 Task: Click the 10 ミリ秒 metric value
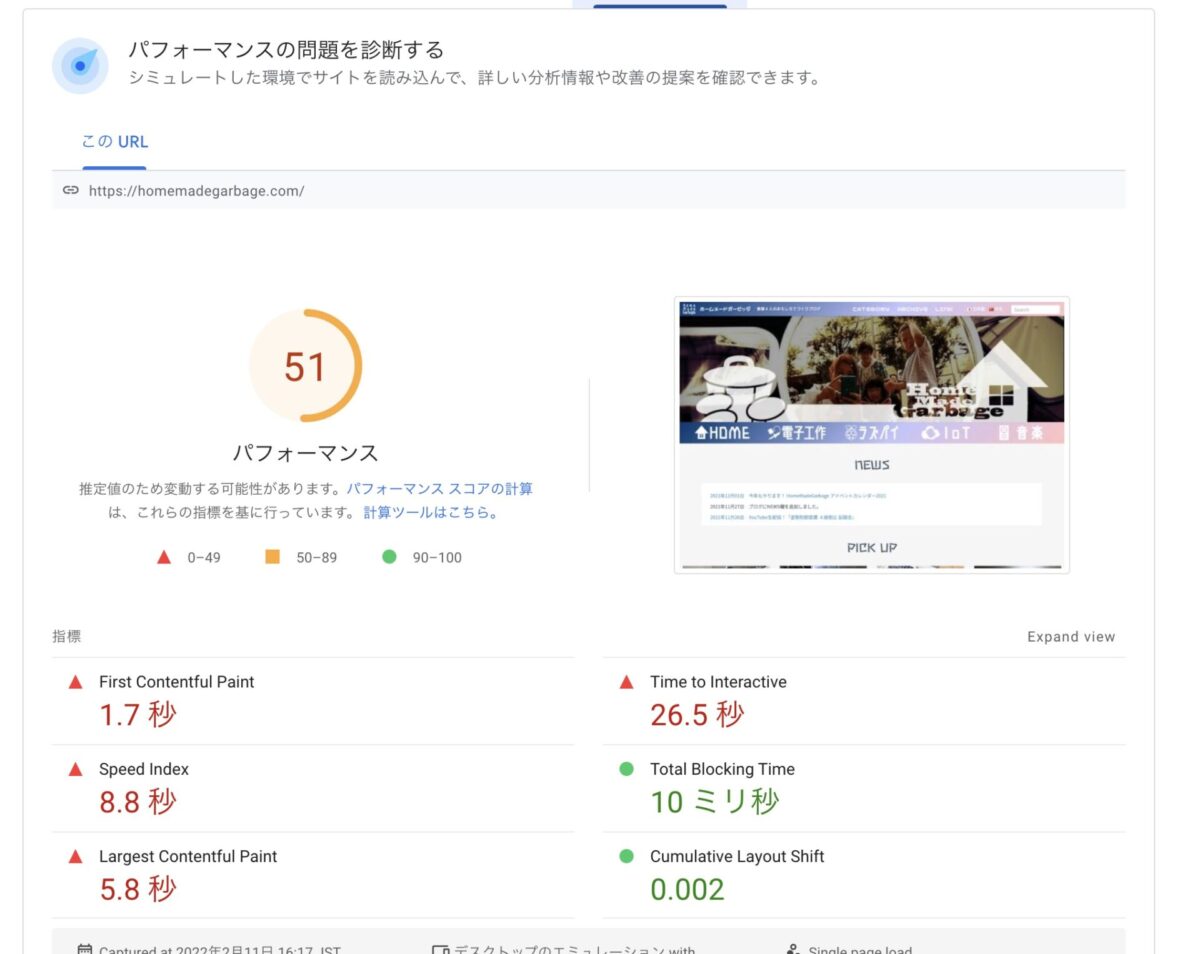click(x=715, y=801)
